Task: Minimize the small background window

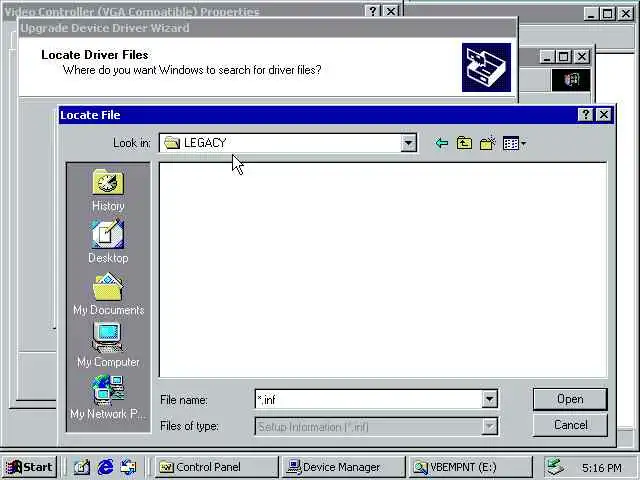Action: click(547, 56)
